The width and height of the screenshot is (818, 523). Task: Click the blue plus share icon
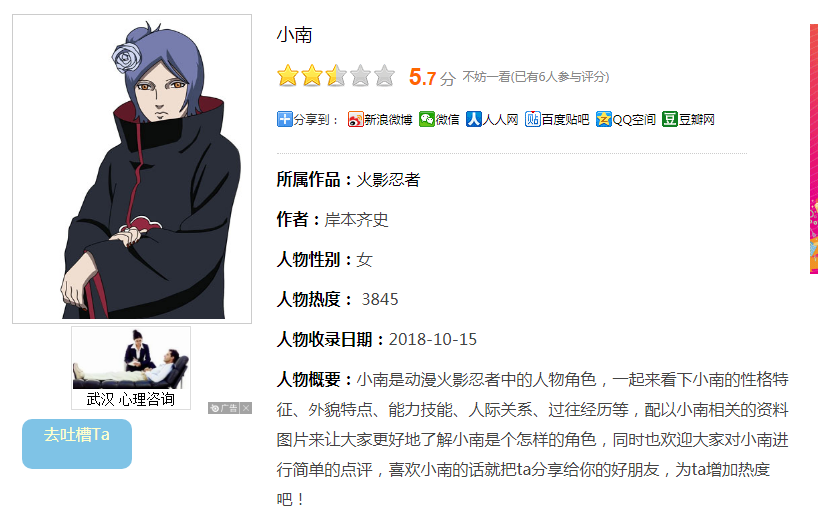284,119
